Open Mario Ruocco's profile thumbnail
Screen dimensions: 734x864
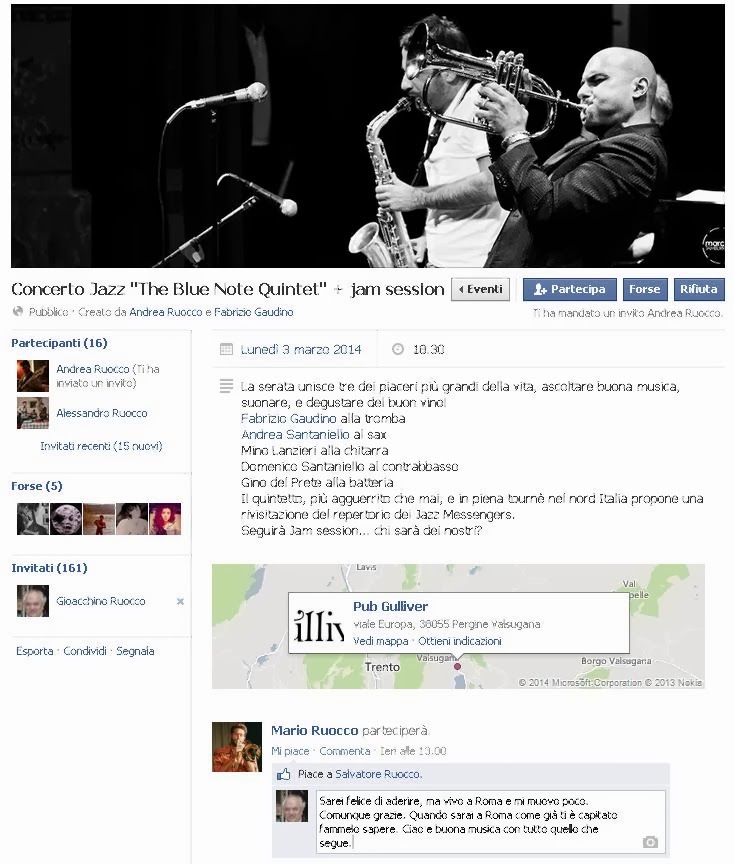[237, 747]
